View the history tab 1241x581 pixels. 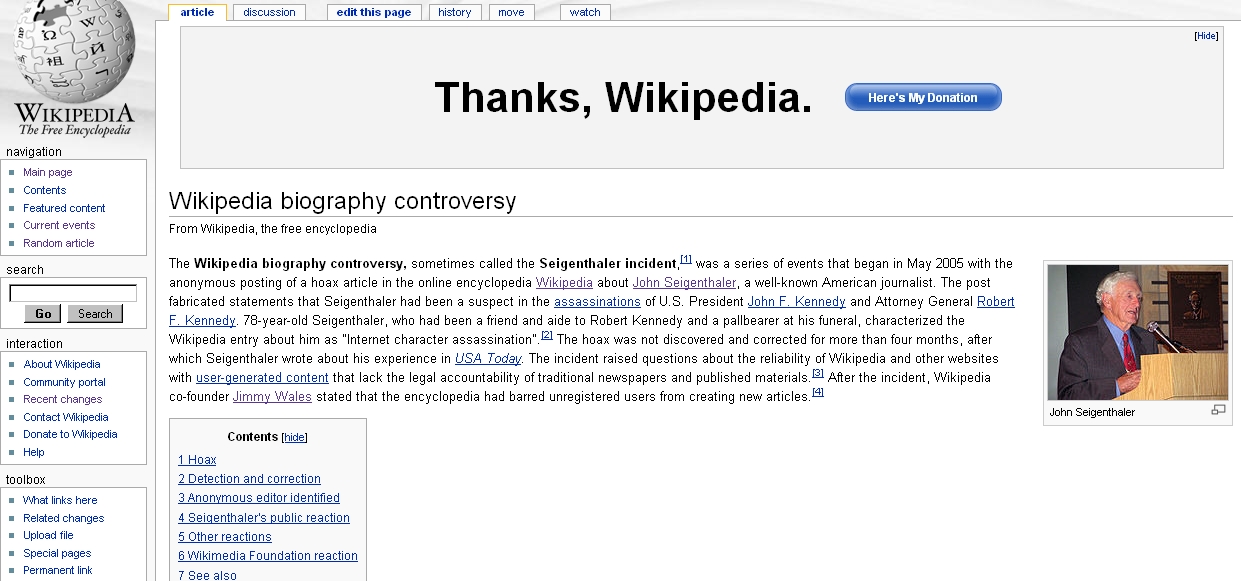[x=454, y=12]
